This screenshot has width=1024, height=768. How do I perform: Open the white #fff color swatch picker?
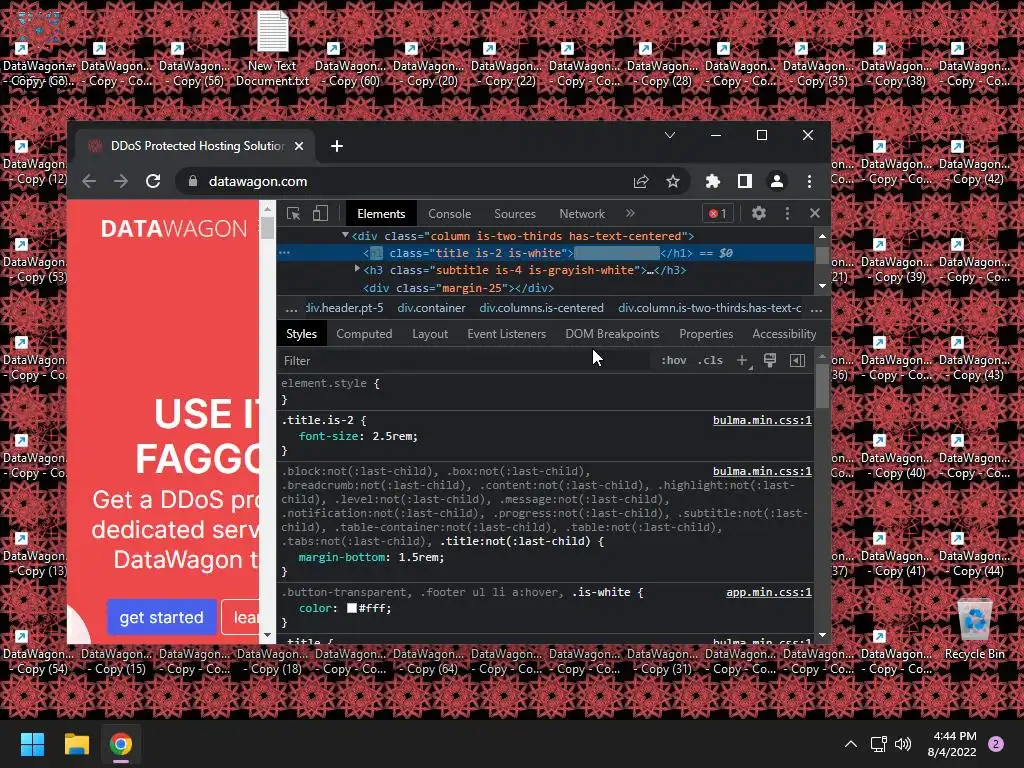click(352, 608)
